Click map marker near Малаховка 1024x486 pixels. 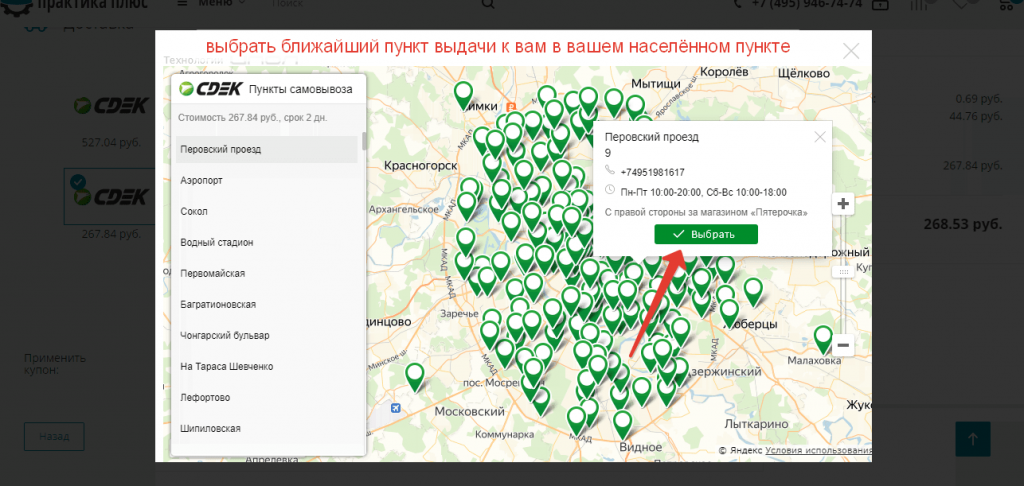point(824,339)
